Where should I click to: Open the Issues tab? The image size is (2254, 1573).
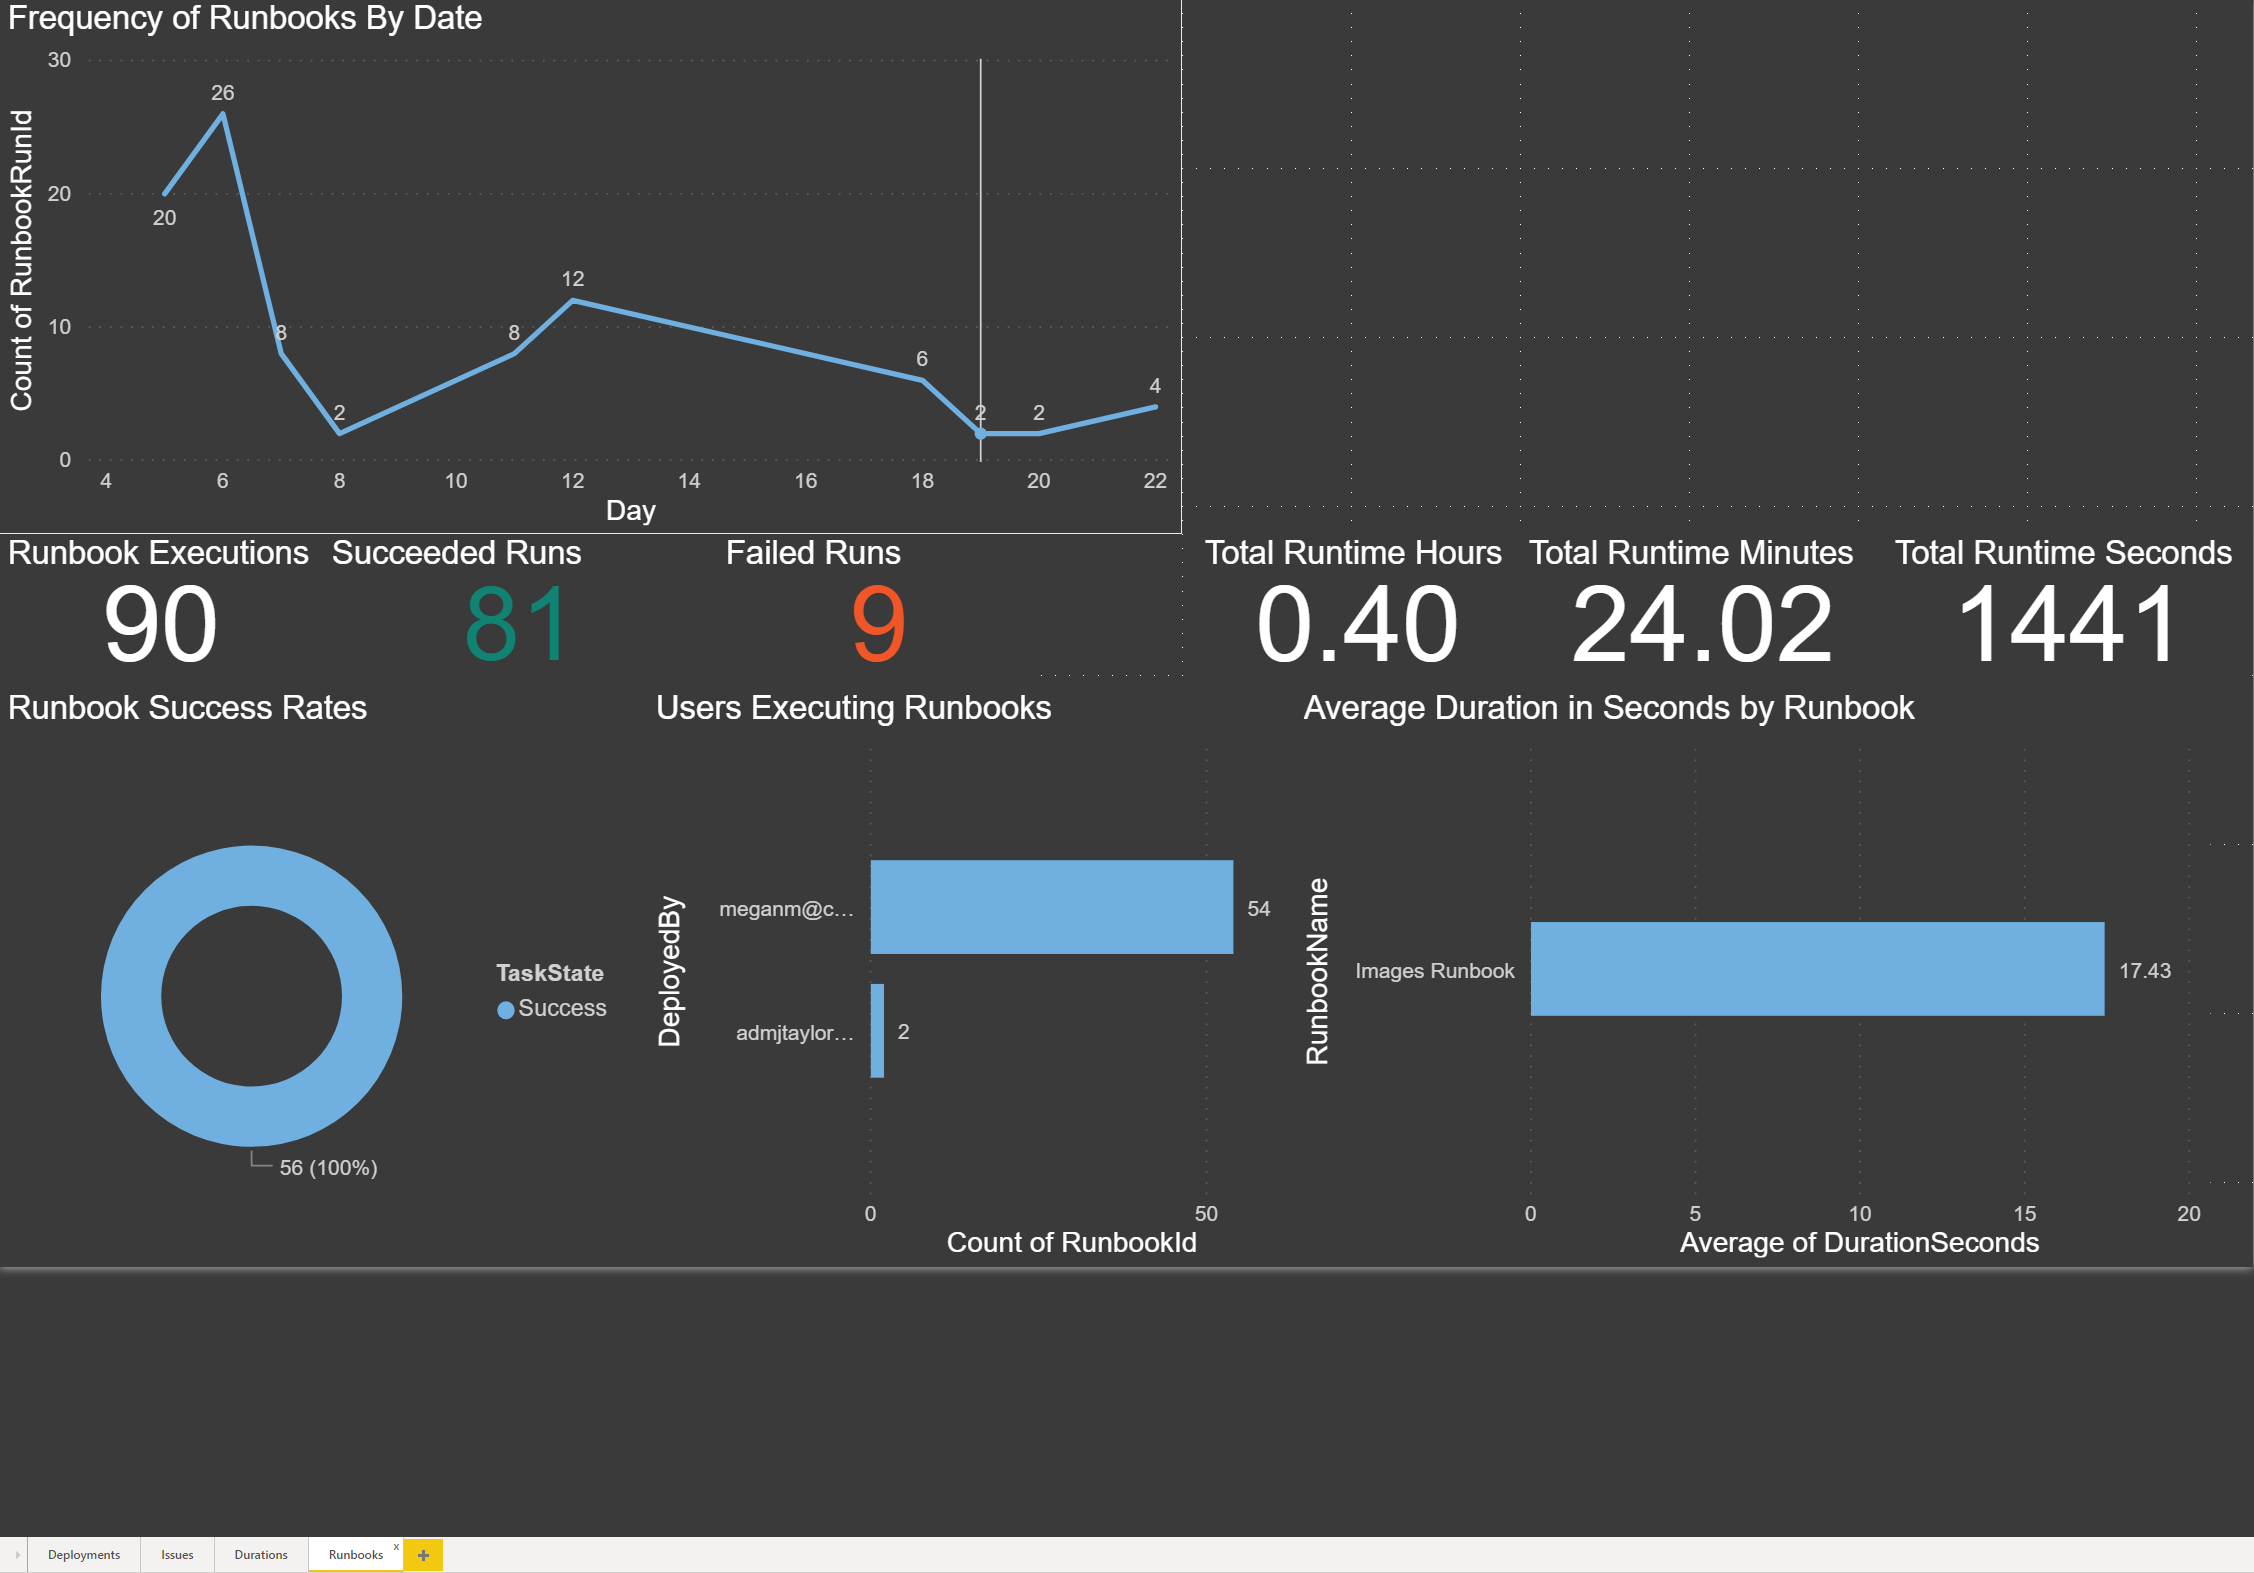pos(177,1555)
